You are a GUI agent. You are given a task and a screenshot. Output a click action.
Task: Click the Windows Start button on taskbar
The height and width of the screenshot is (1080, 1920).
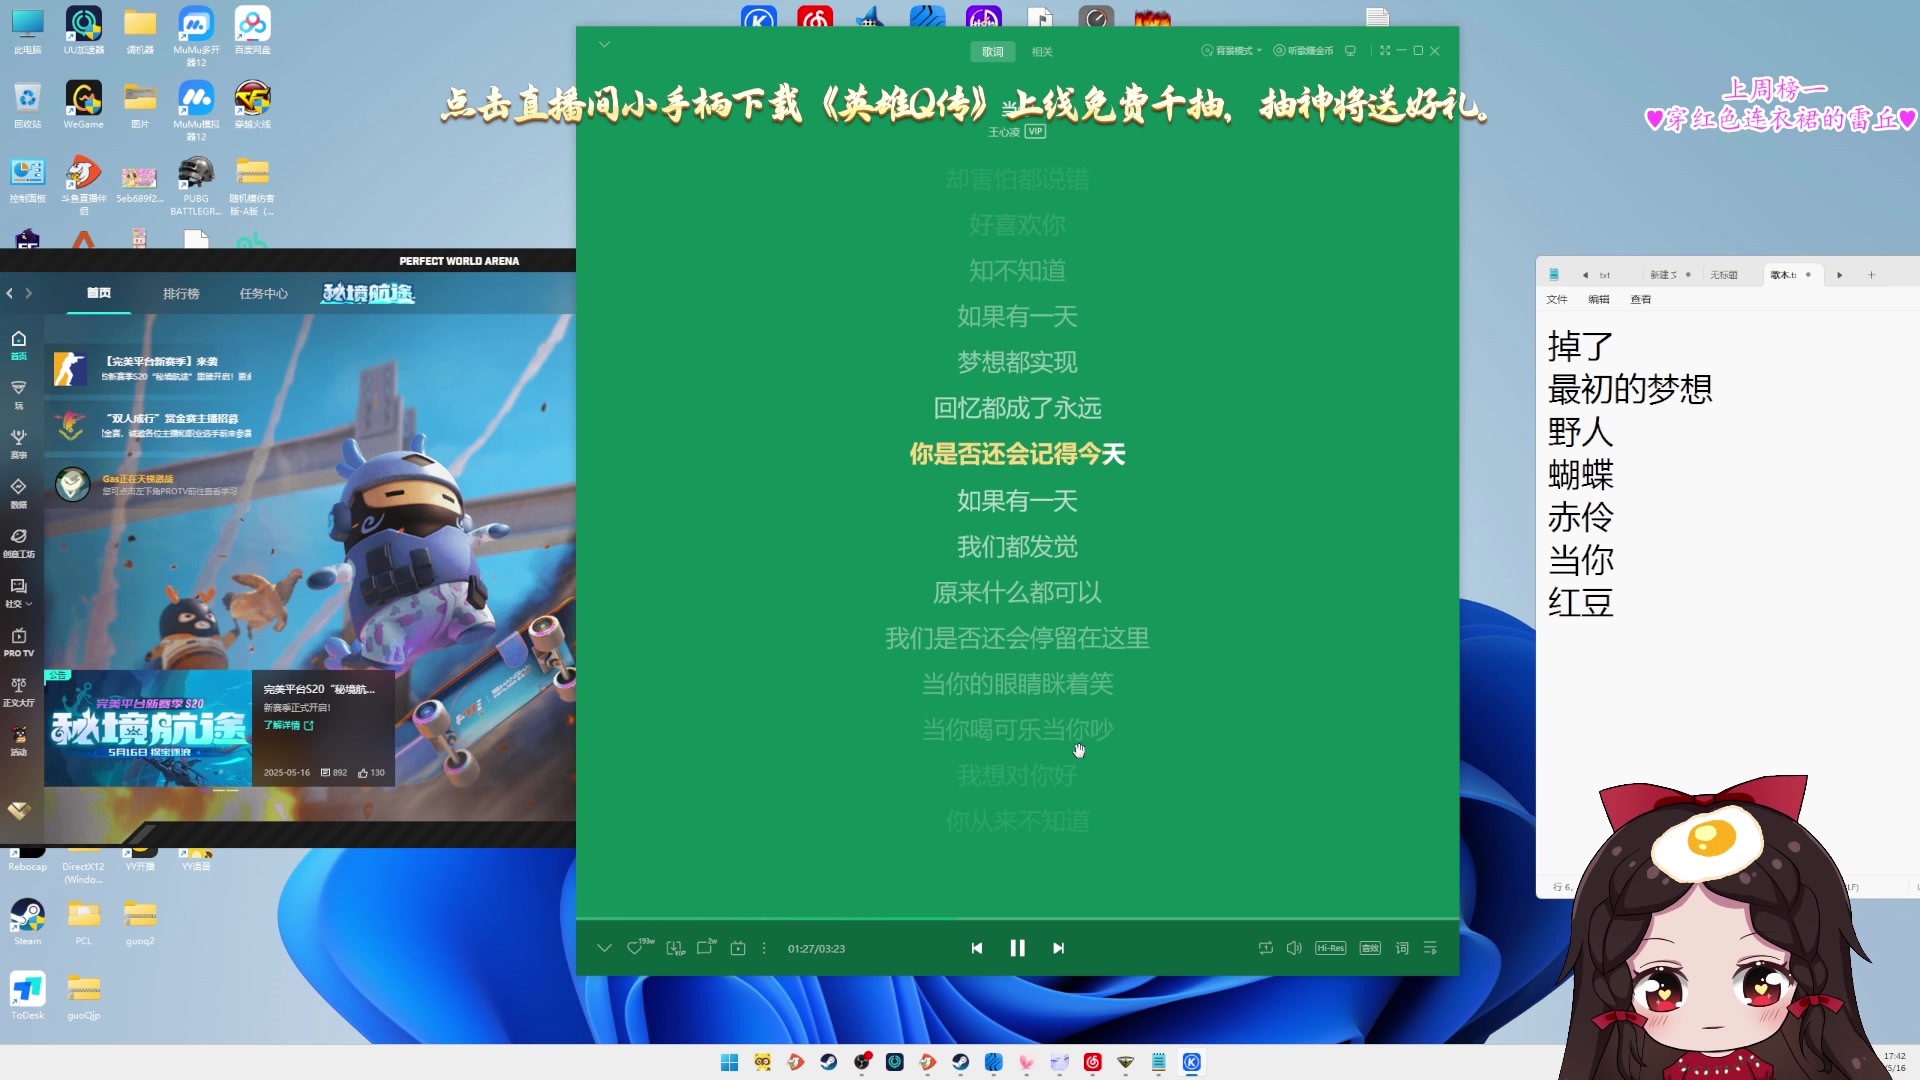[x=729, y=1062]
